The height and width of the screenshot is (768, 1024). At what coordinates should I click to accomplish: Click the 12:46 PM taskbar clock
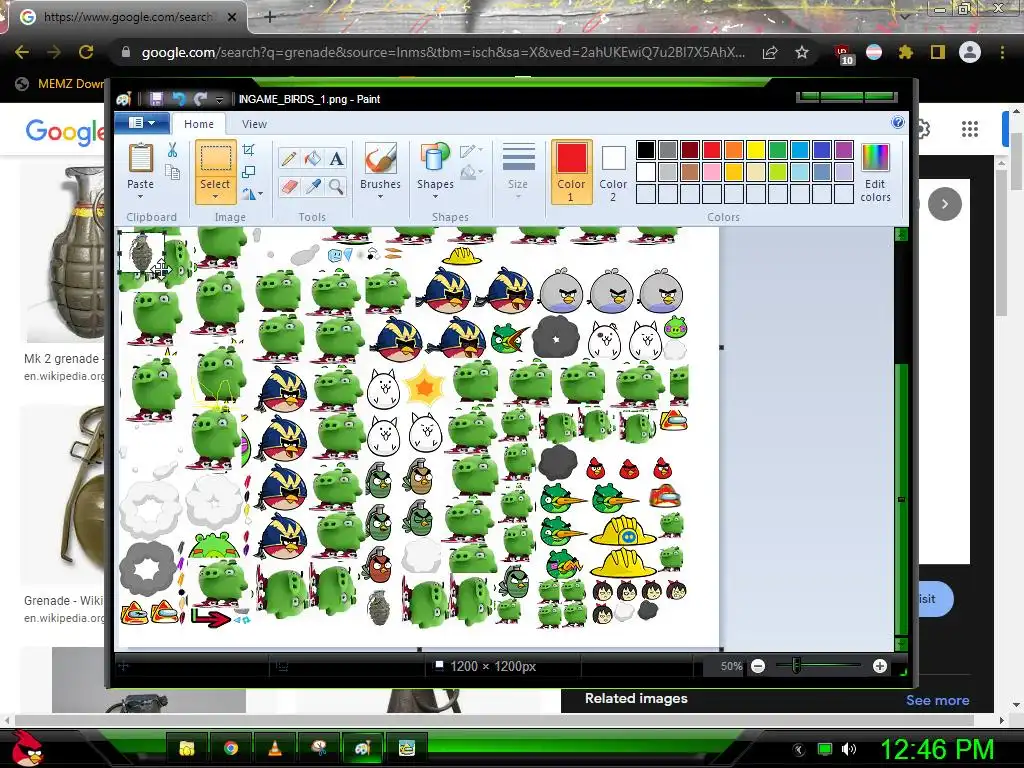coord(937,749)
